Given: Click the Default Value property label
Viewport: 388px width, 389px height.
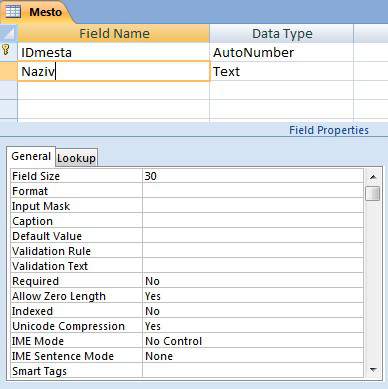Looking at the screenshot, I should 47,236.
